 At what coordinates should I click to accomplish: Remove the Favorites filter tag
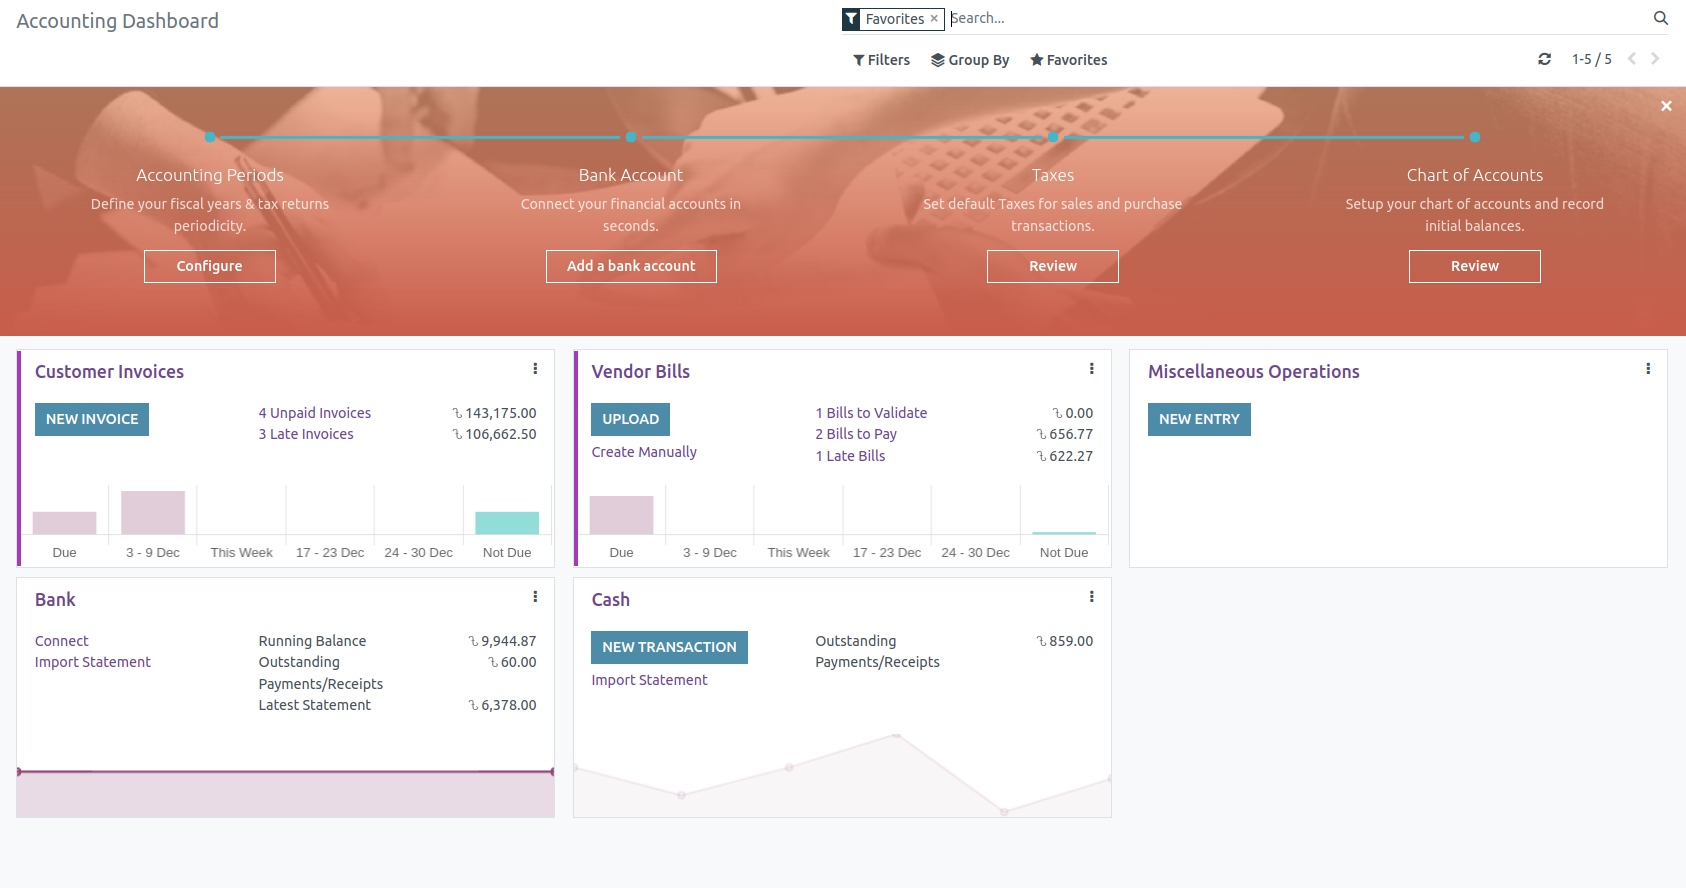point(934,19)
